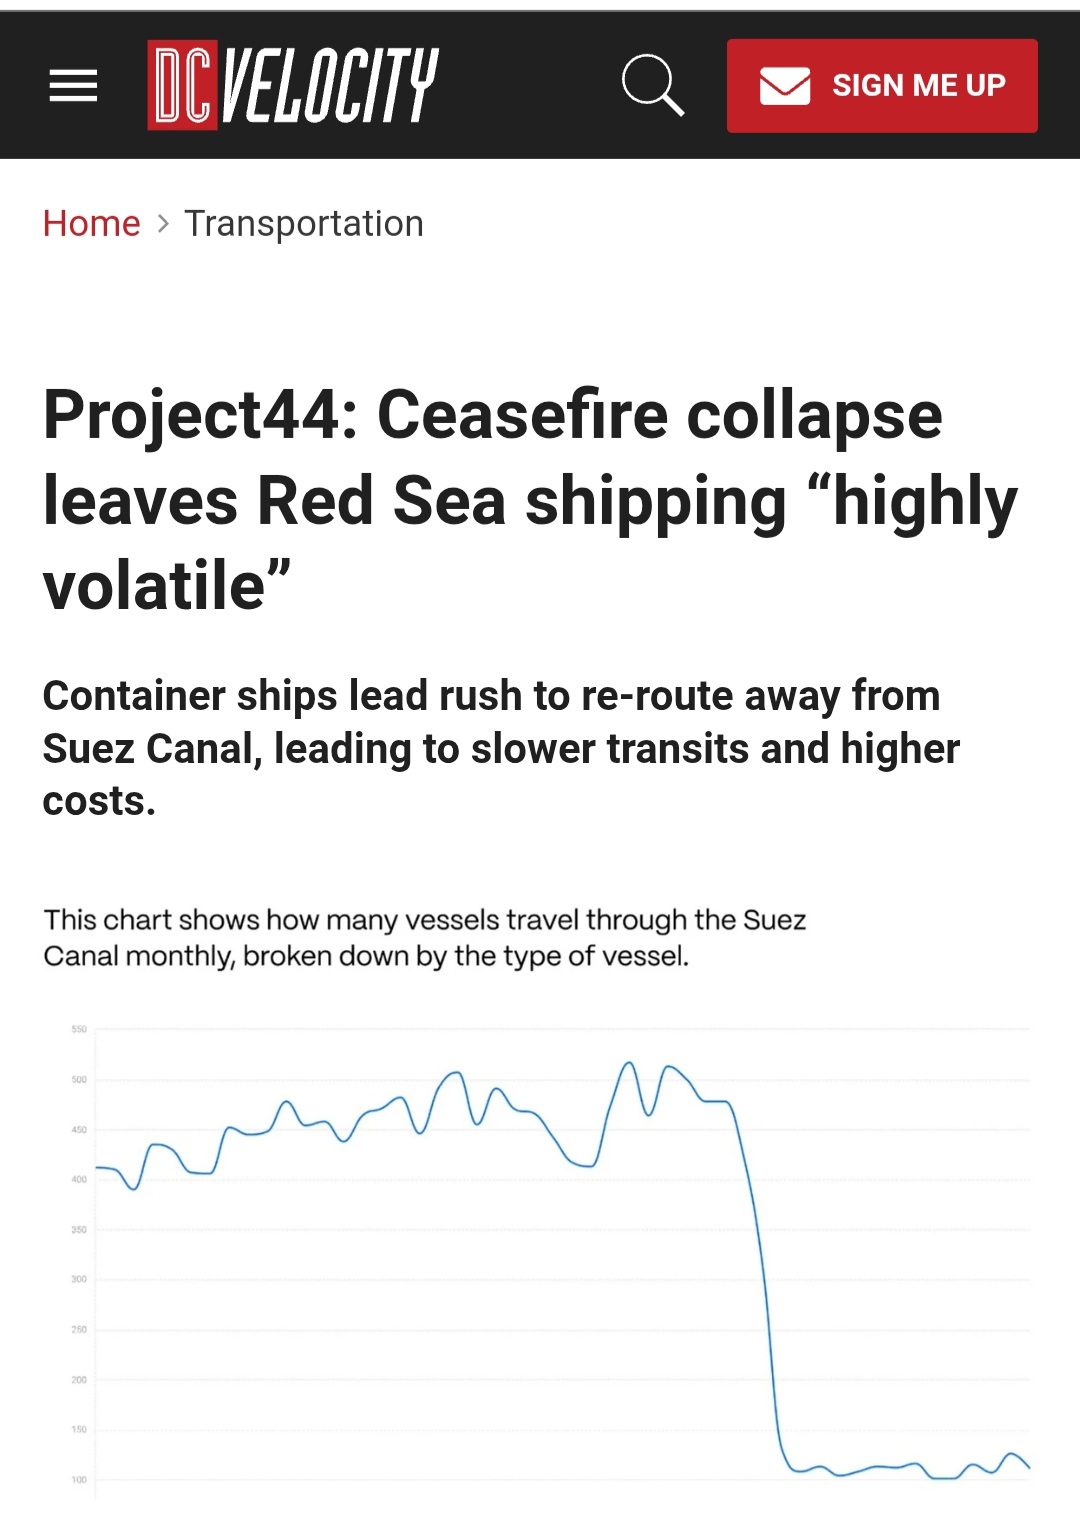Click the VELOCITY wordmark in header
The height and width of the screenshot is (1521, 1080).
[330, 86]
